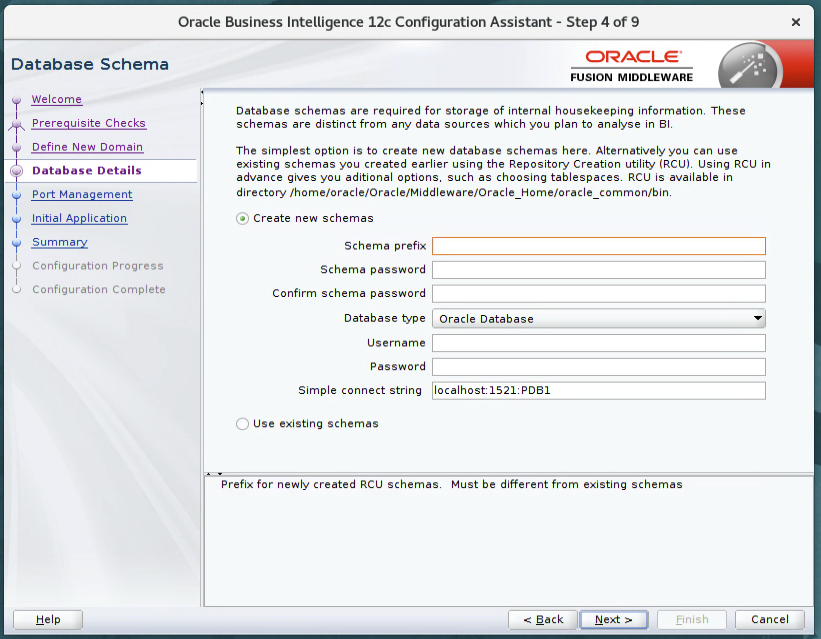The height and width of the screenshot is (639, 821).
Task: Click the Help button
Action: (48, 620)
